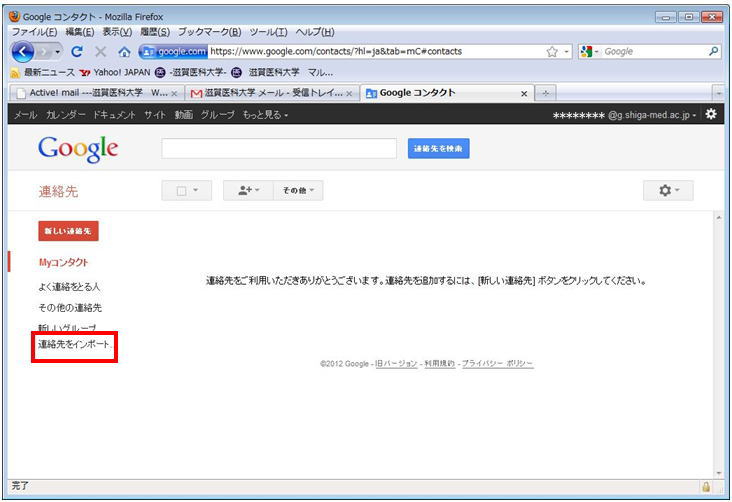
Task: Open the 履歴 menu
Action: (155, 32)
